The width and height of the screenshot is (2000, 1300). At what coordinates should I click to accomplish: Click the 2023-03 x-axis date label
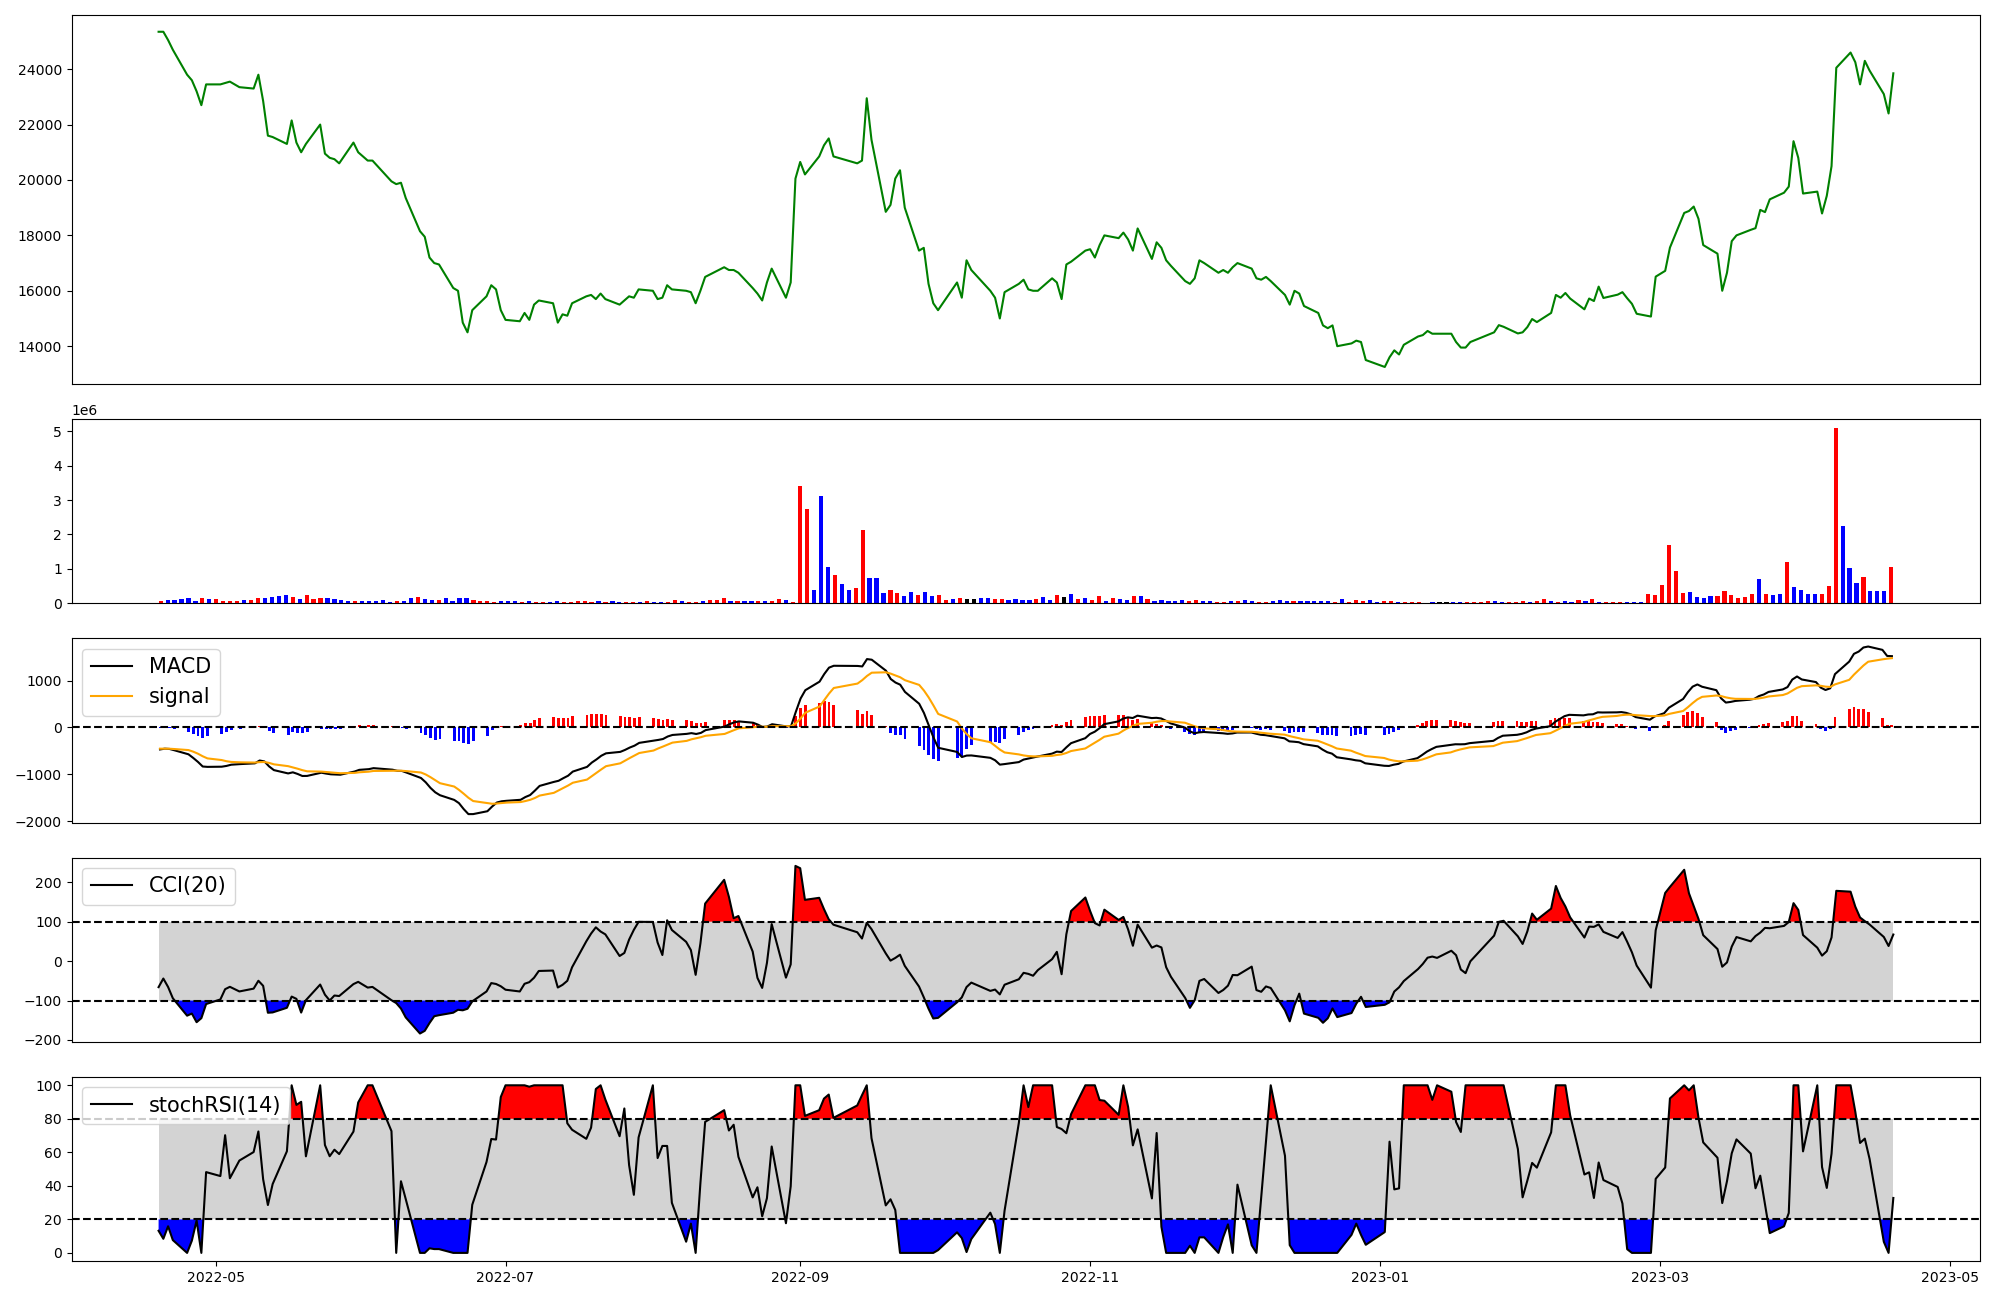pos(1660,1276)
